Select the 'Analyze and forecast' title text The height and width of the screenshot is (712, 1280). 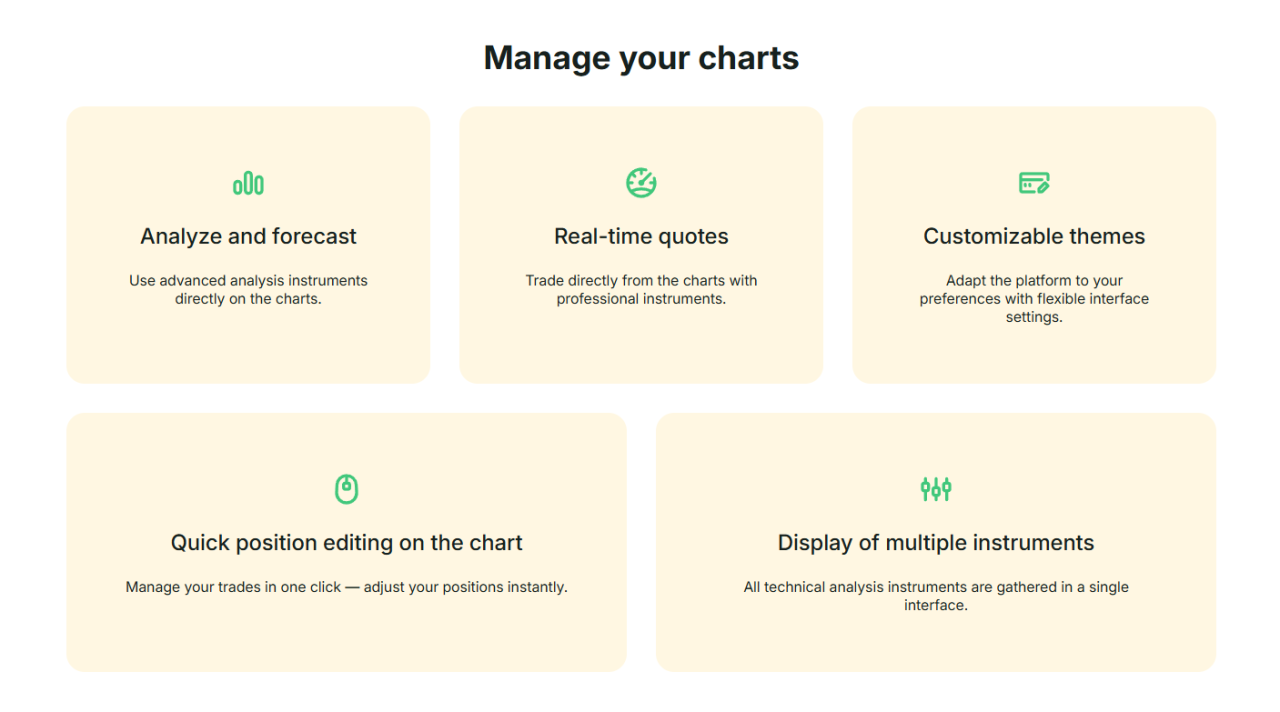coord(248,237)
